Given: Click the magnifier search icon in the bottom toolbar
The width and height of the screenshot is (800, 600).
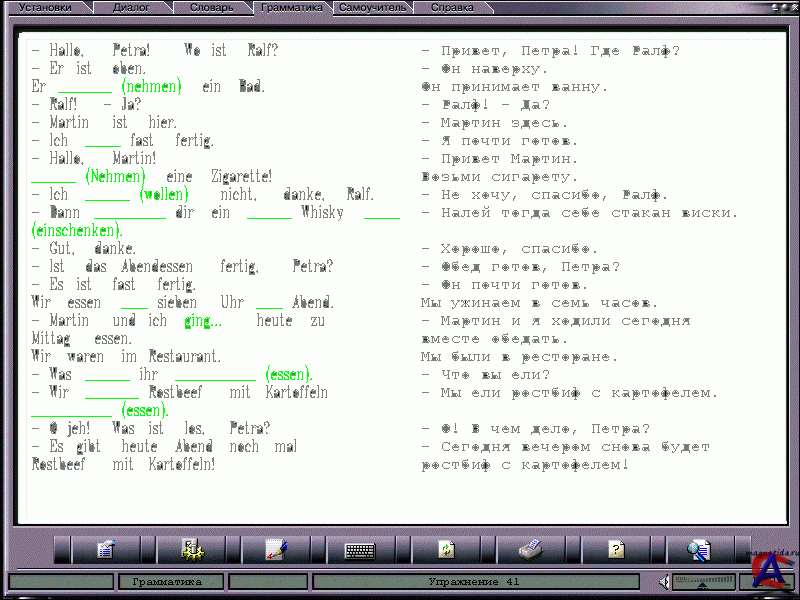Looking at the screenshot, I should tap(699, 549).
